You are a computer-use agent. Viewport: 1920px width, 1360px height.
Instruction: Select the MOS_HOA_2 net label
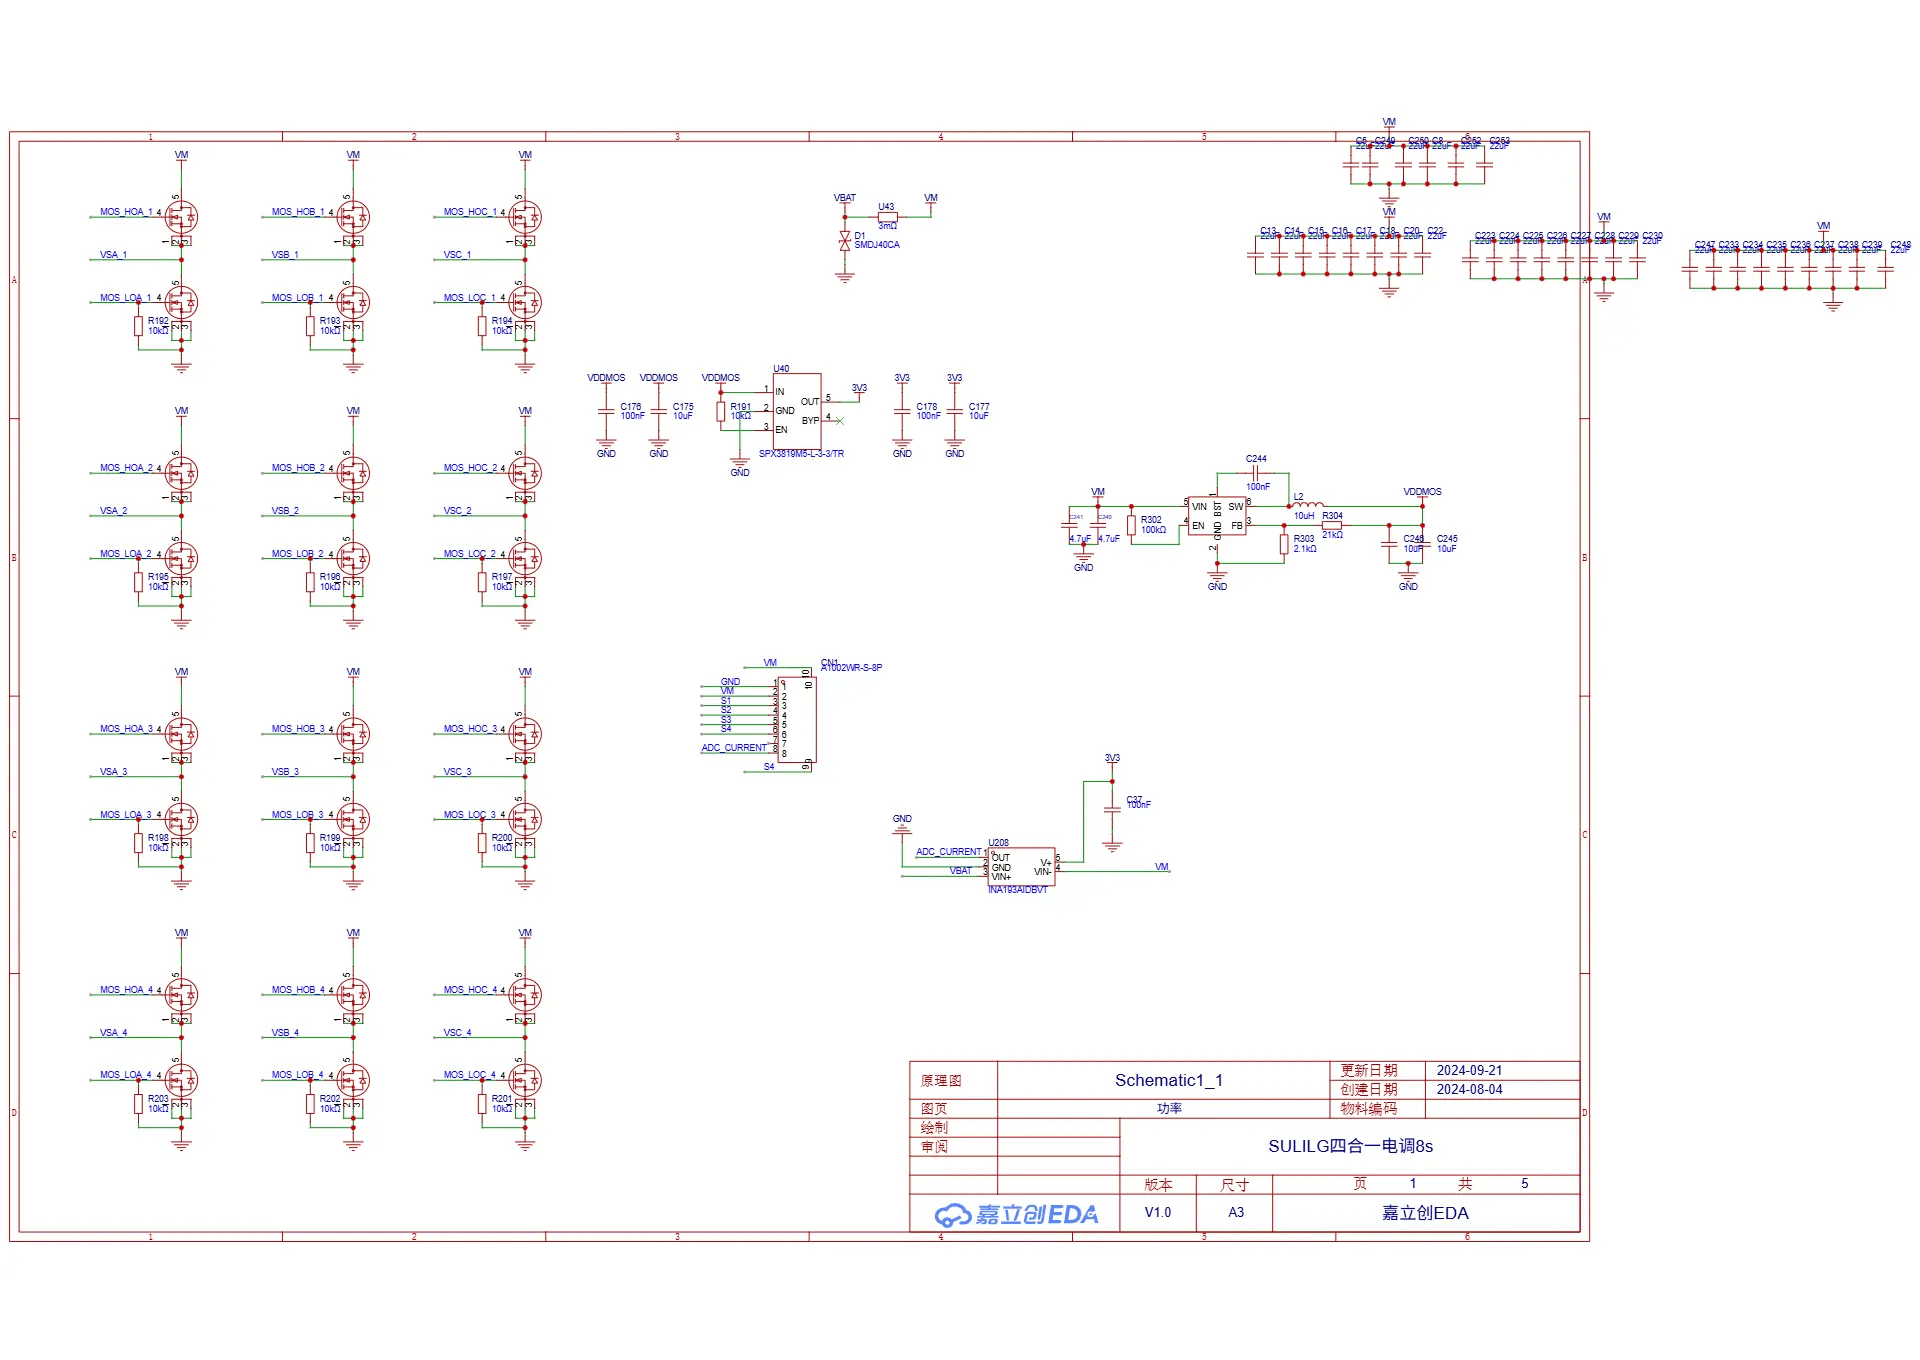(x=126, y=468)
